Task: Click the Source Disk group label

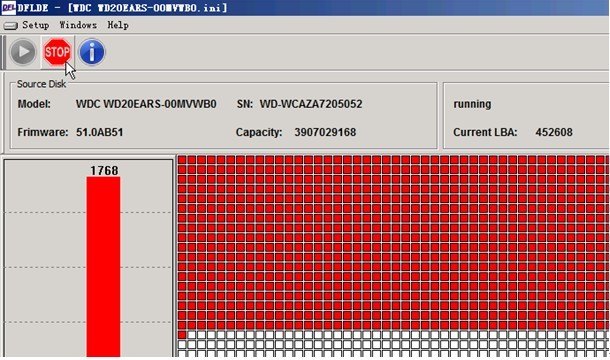Action: click(x=41, y=84)
